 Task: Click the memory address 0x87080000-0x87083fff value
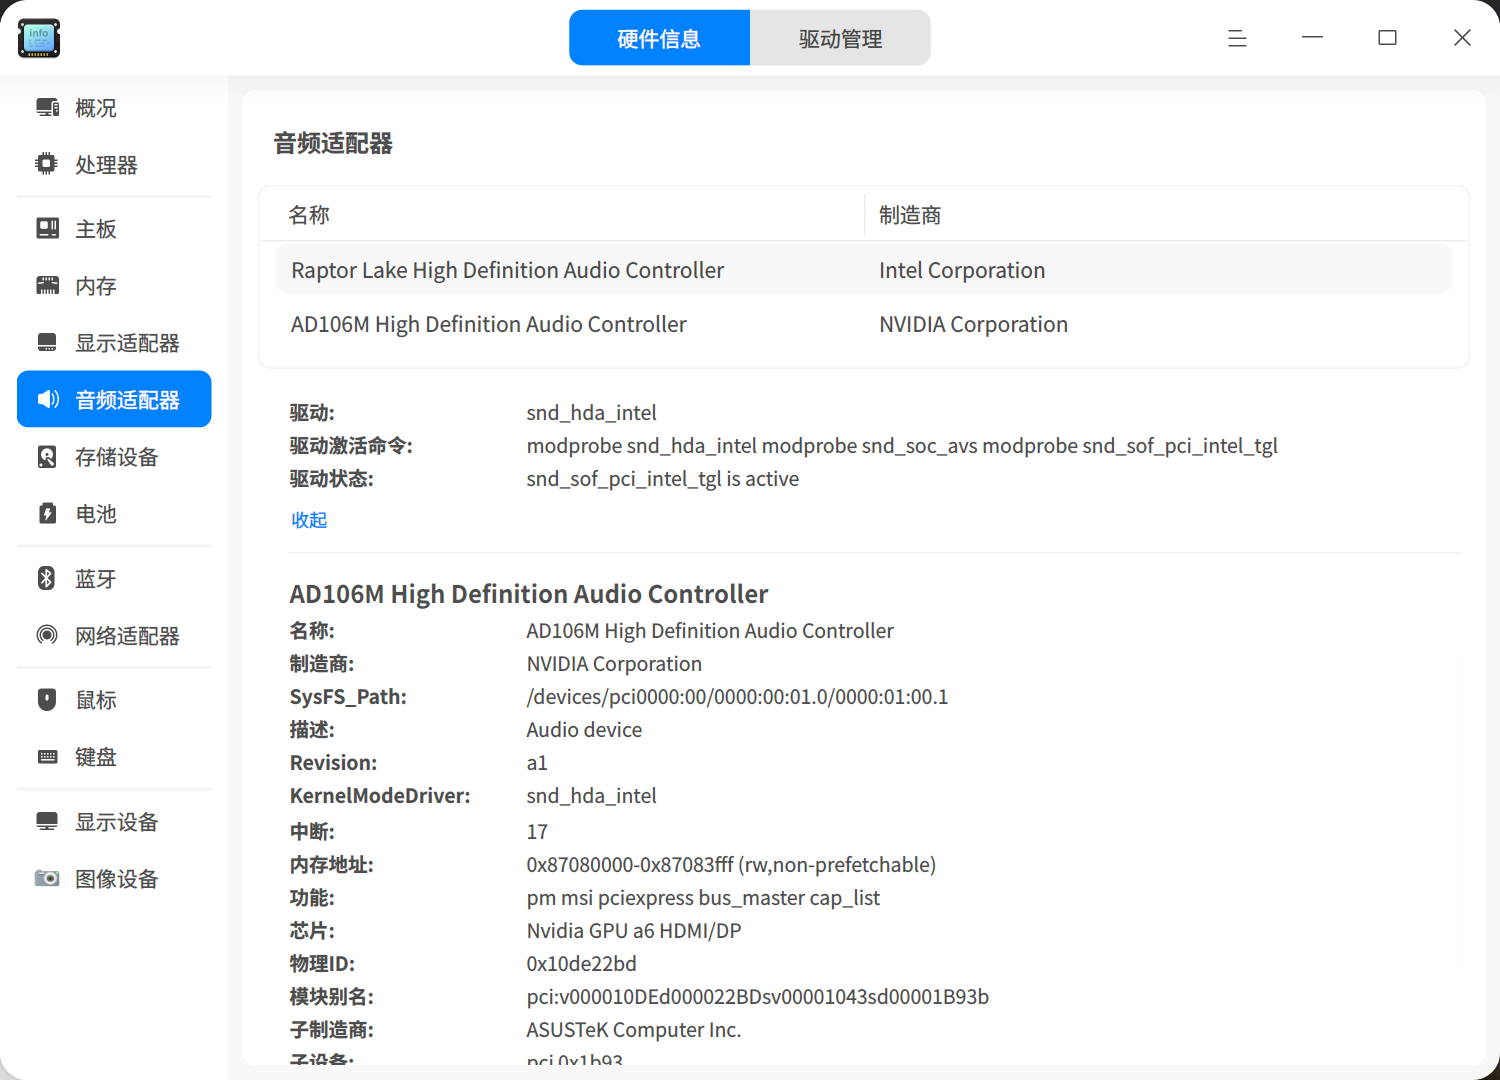[x=731, y=865]
